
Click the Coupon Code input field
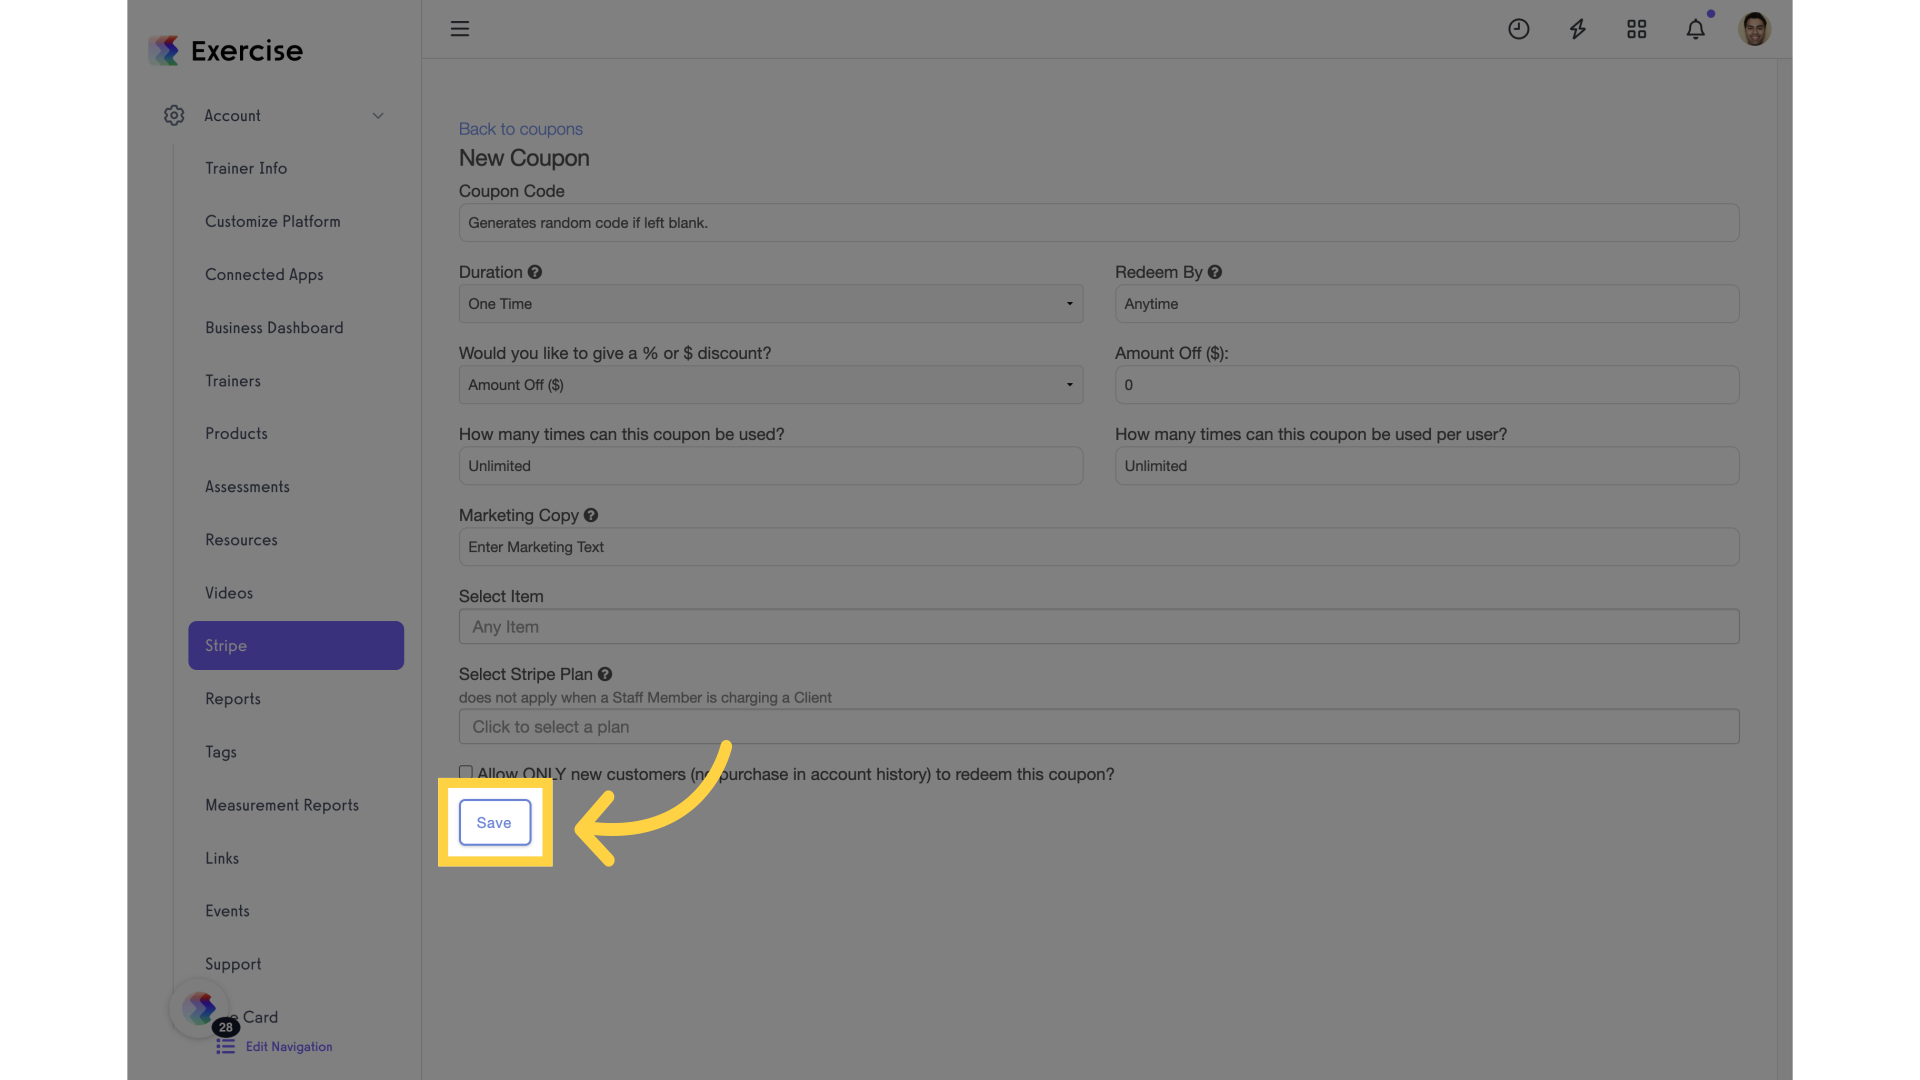[x=1098, y=223]
